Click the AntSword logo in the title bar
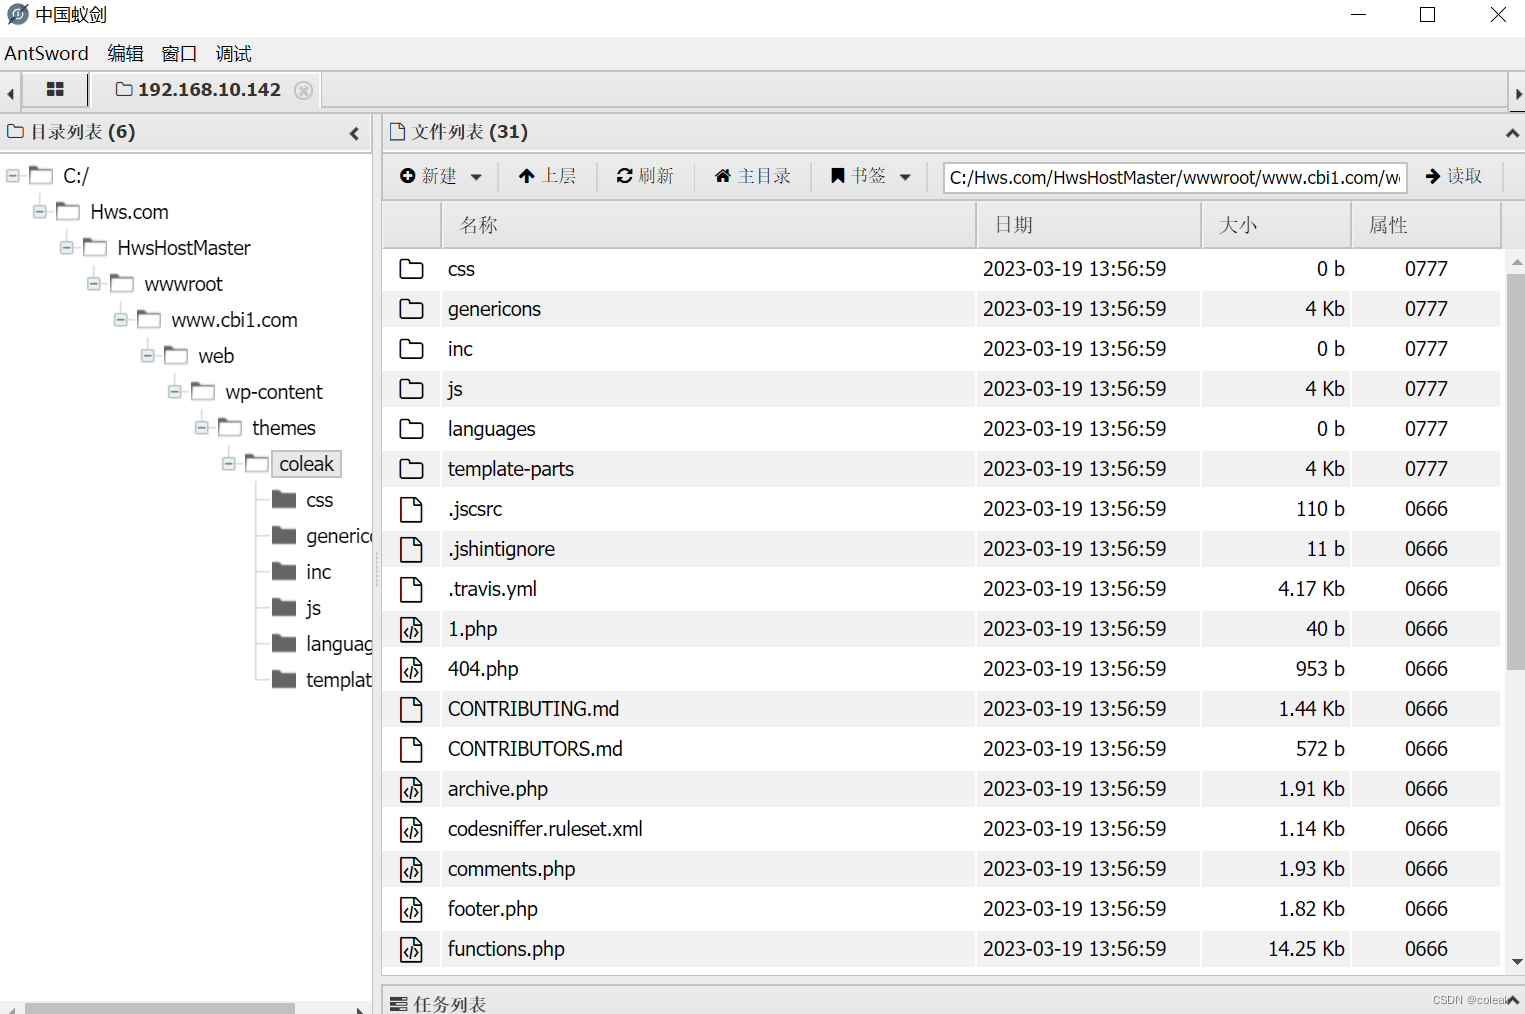 [19, 14]
